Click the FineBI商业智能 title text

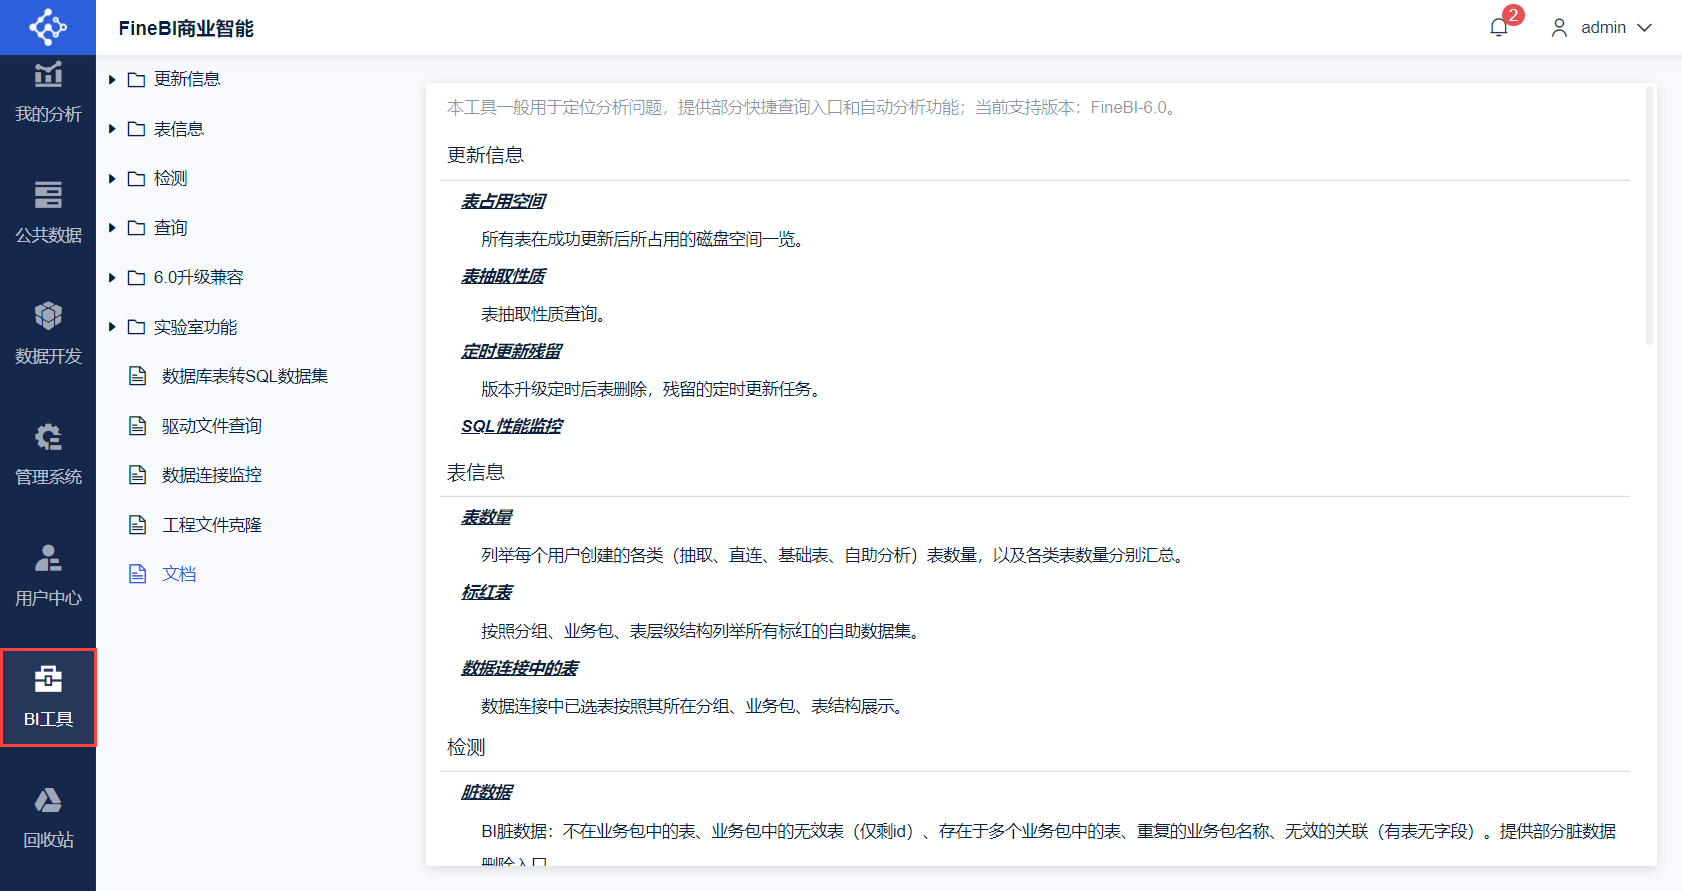pos(186,28)
